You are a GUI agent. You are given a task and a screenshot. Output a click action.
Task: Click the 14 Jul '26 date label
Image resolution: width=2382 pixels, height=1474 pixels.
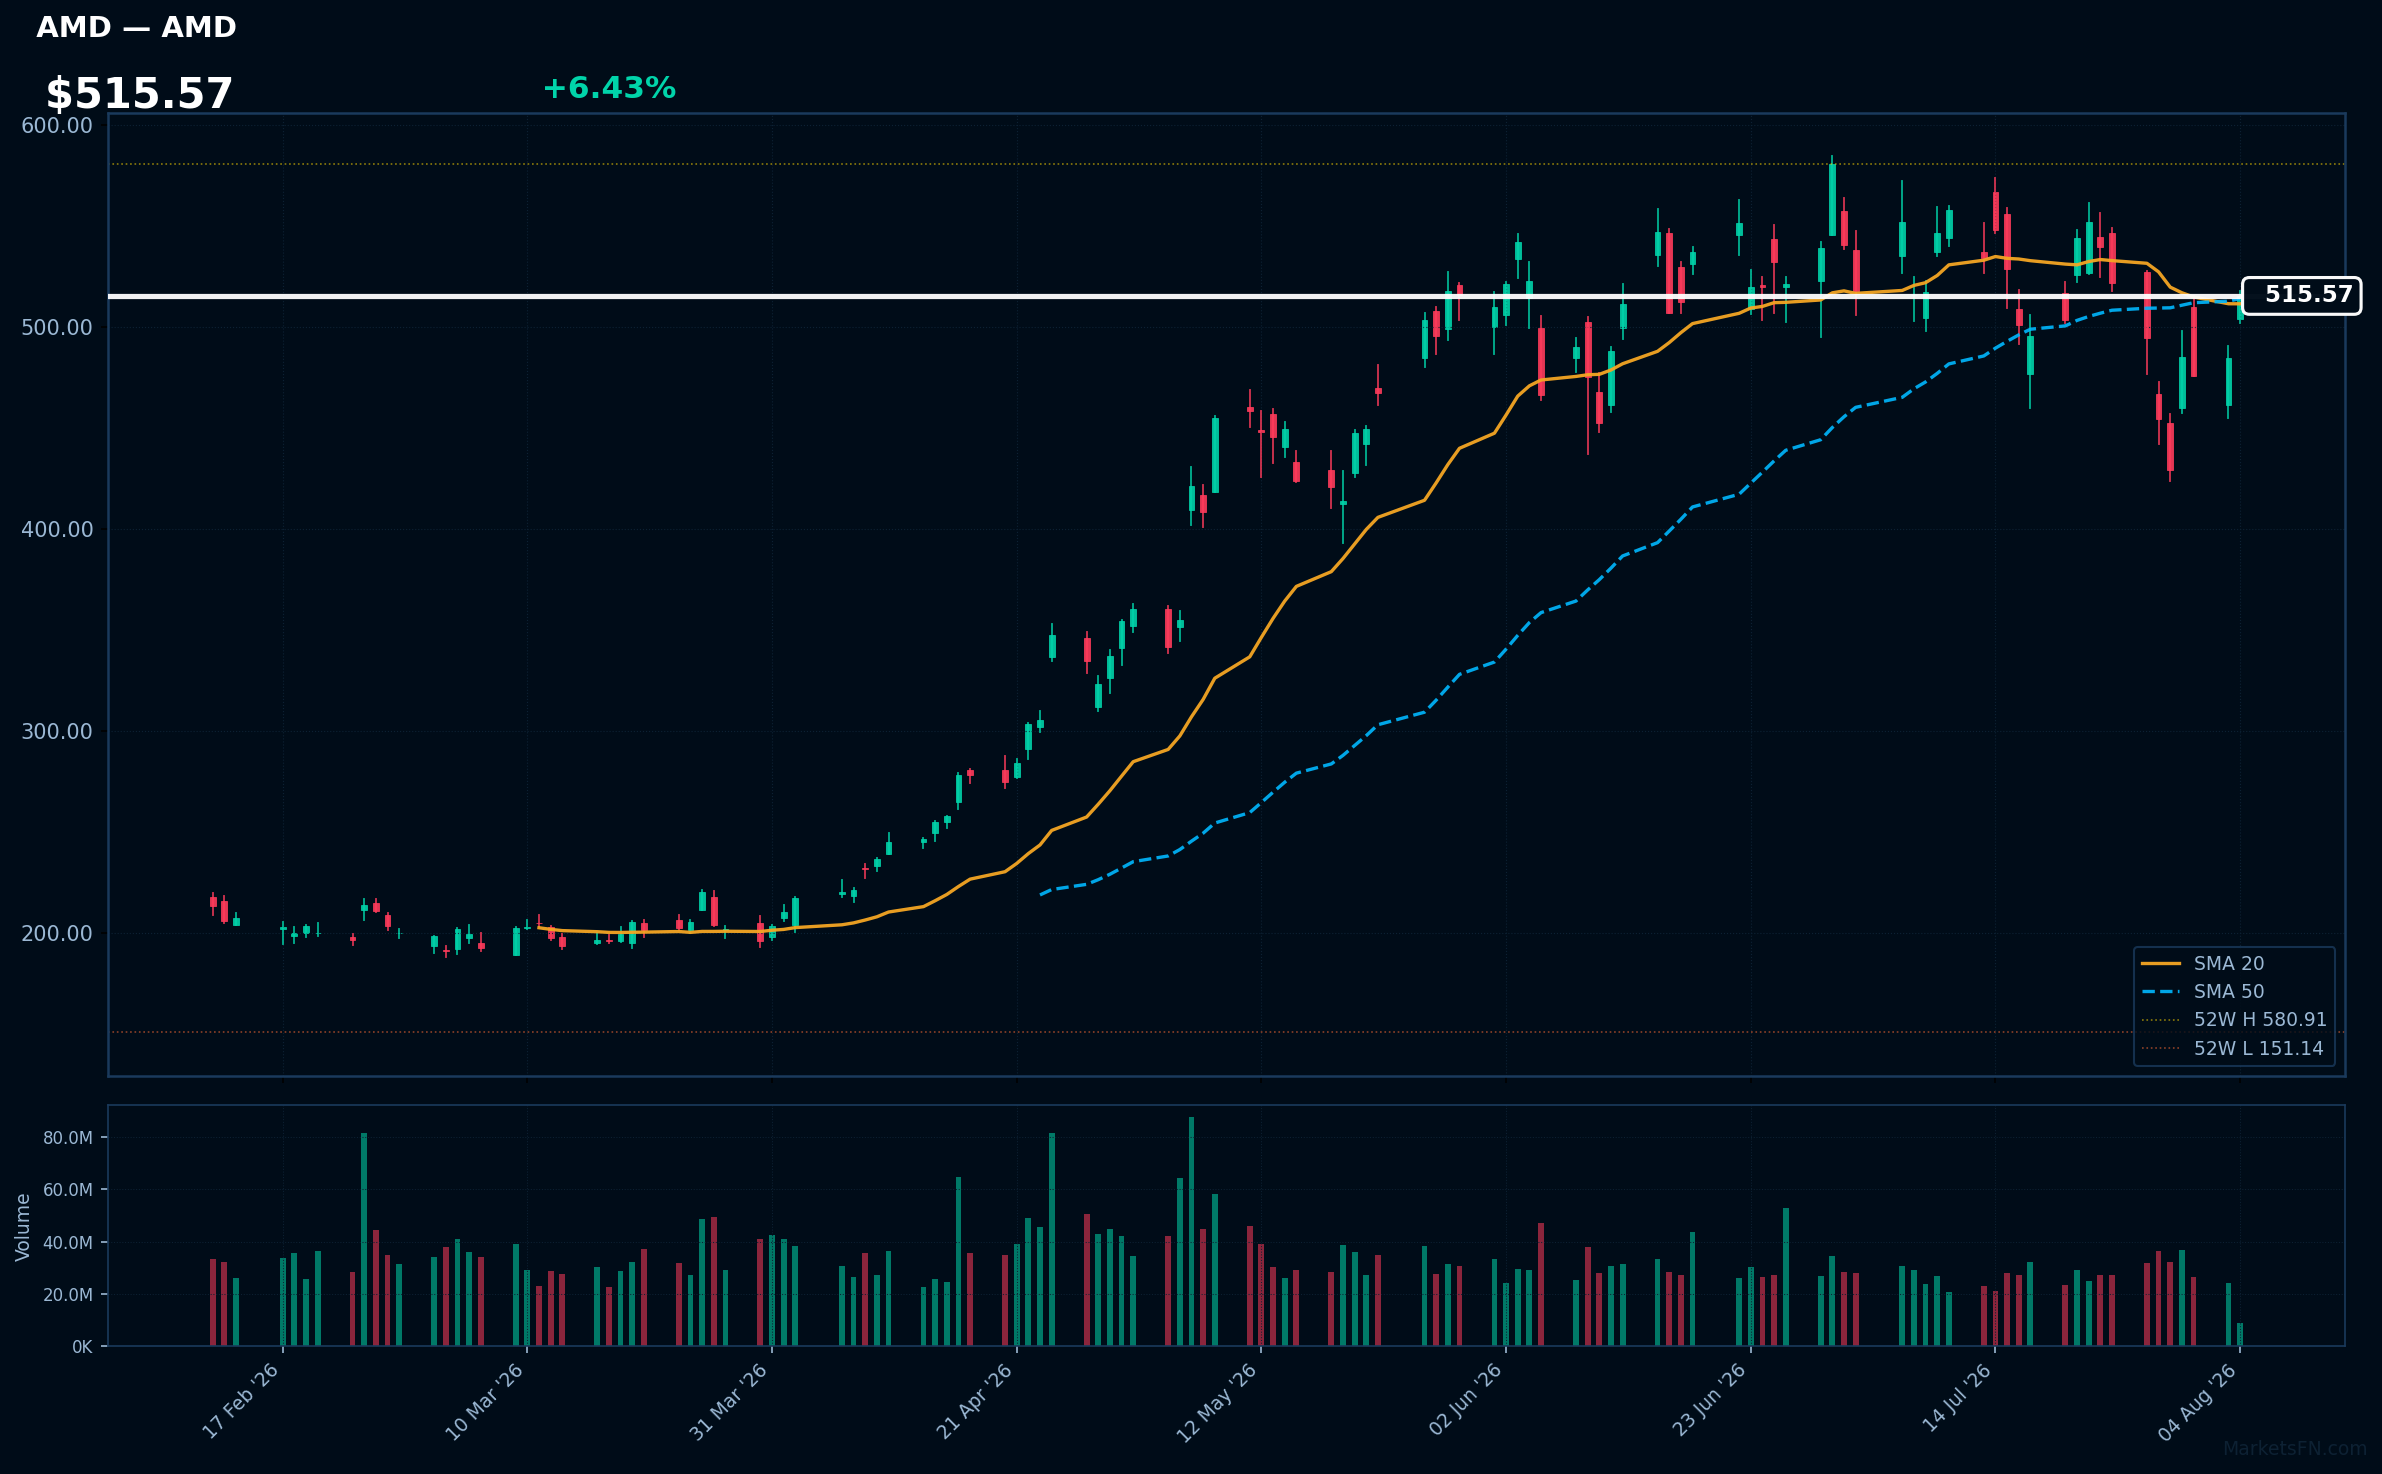pyautogui.click(x=1957, y=1398)
